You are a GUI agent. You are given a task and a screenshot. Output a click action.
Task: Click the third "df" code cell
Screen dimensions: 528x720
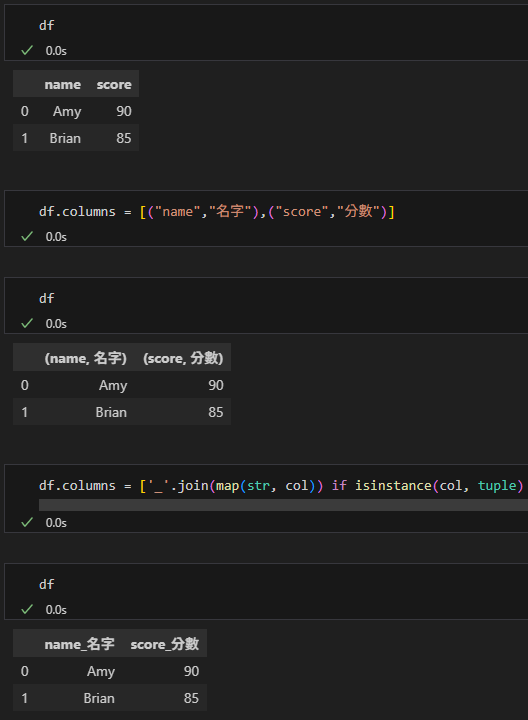(46, 585)
